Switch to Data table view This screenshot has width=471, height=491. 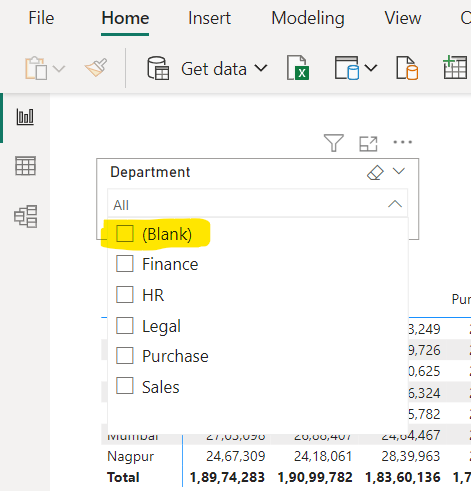(x=25, y=166)
